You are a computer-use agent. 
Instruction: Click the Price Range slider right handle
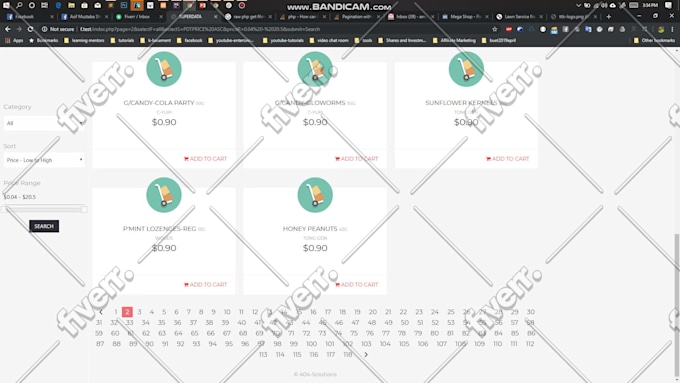84,209
